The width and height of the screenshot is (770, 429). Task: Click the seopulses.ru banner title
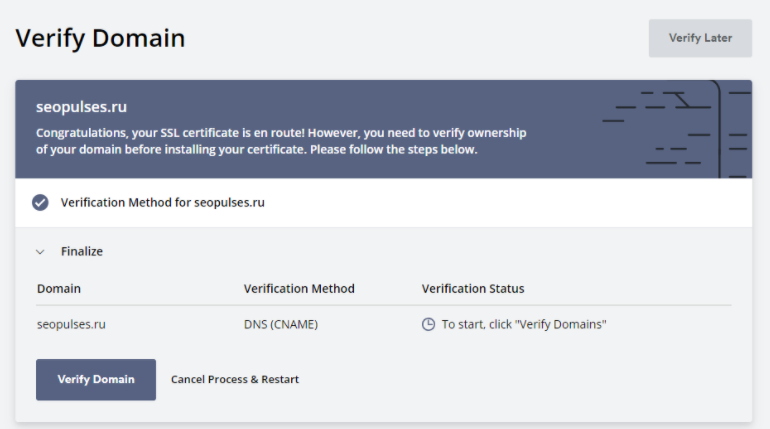point(82,107)
